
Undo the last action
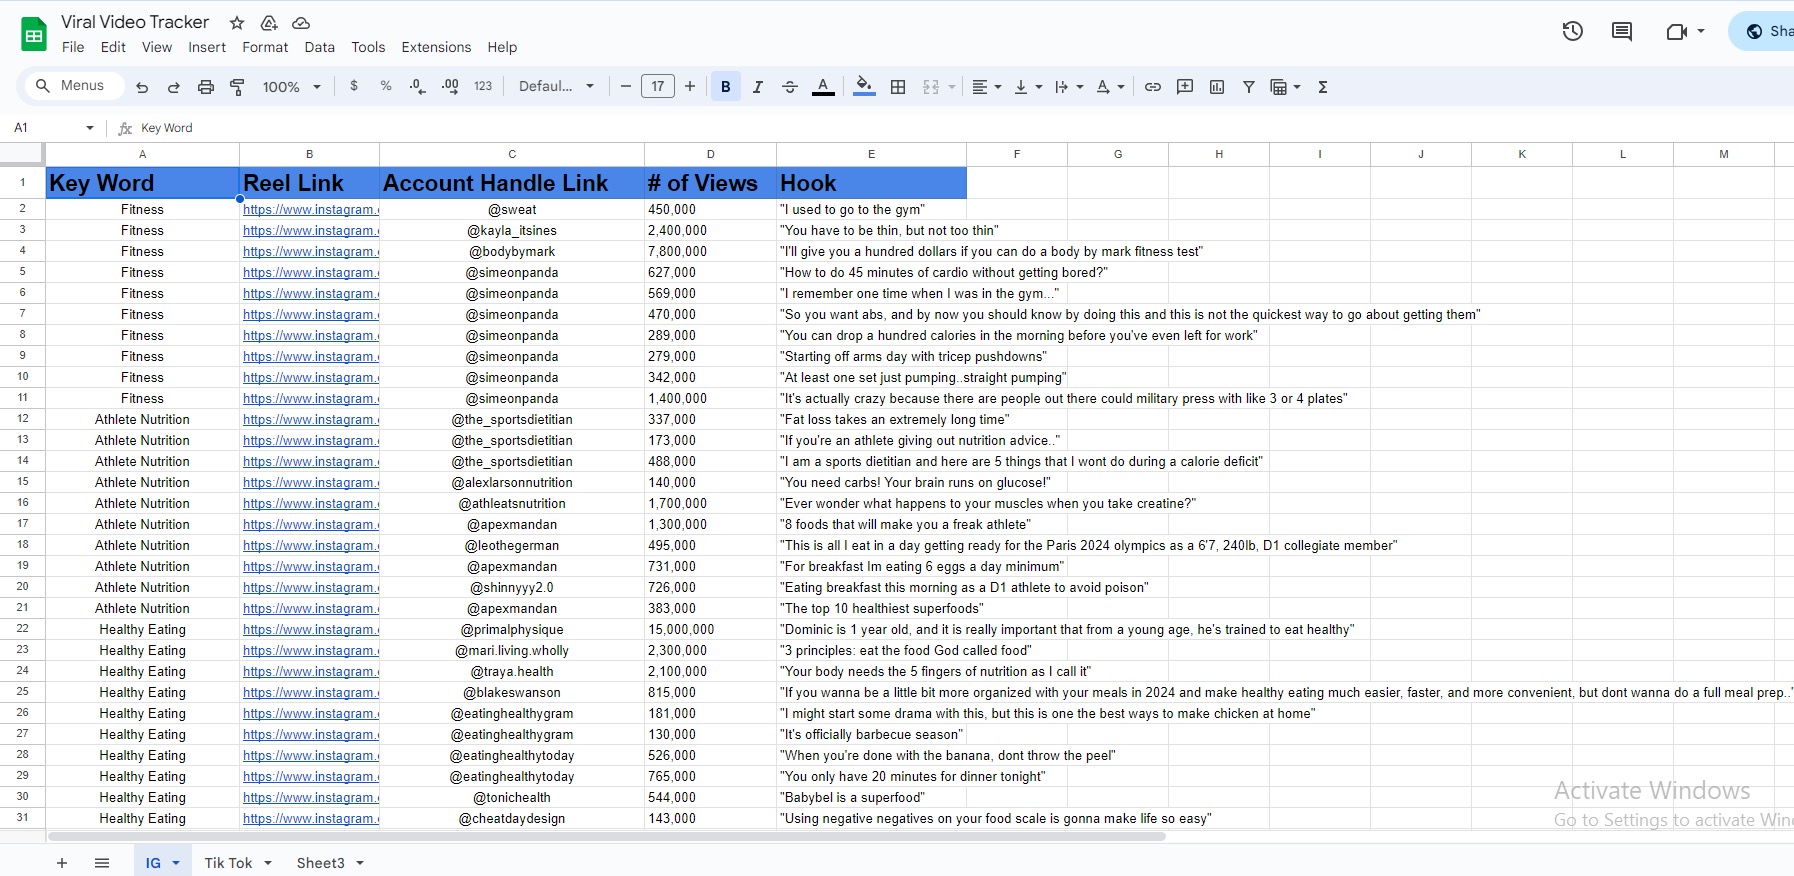click(142, 87)
